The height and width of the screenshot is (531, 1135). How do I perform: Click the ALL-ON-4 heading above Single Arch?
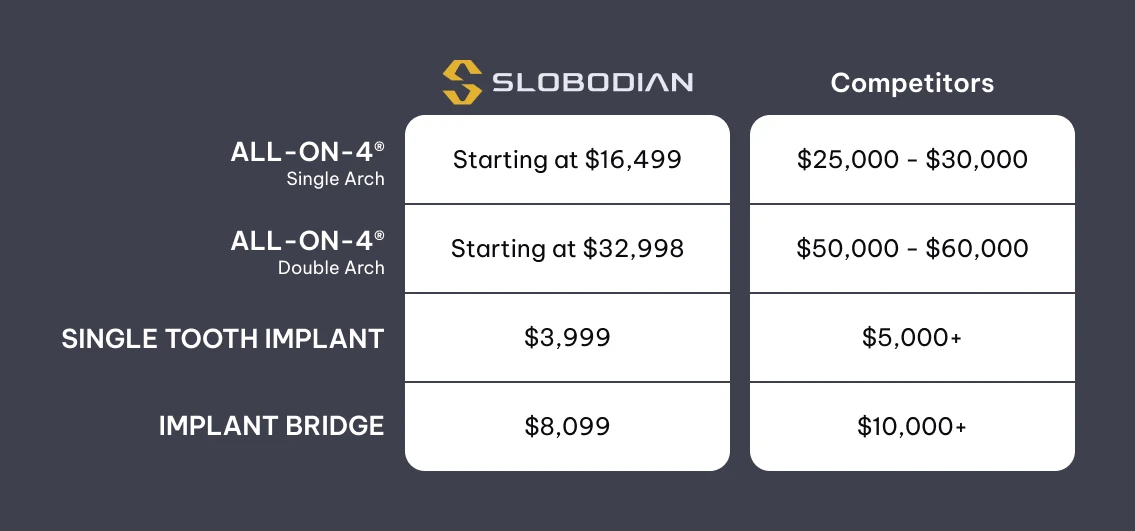point(301,152)
